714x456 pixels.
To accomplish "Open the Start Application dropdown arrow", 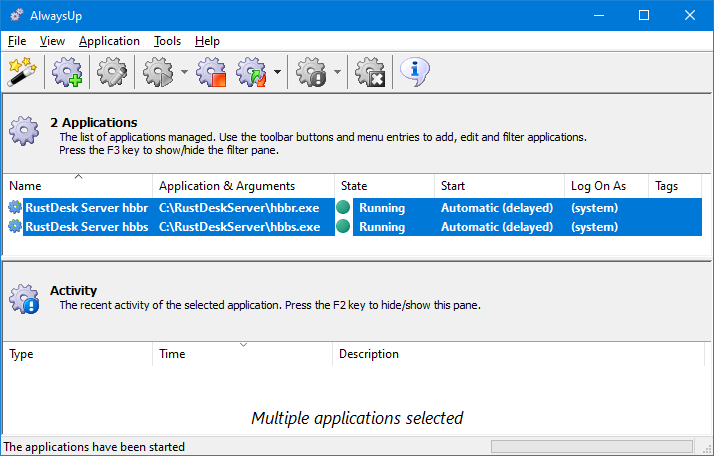I will coord(184,72).
